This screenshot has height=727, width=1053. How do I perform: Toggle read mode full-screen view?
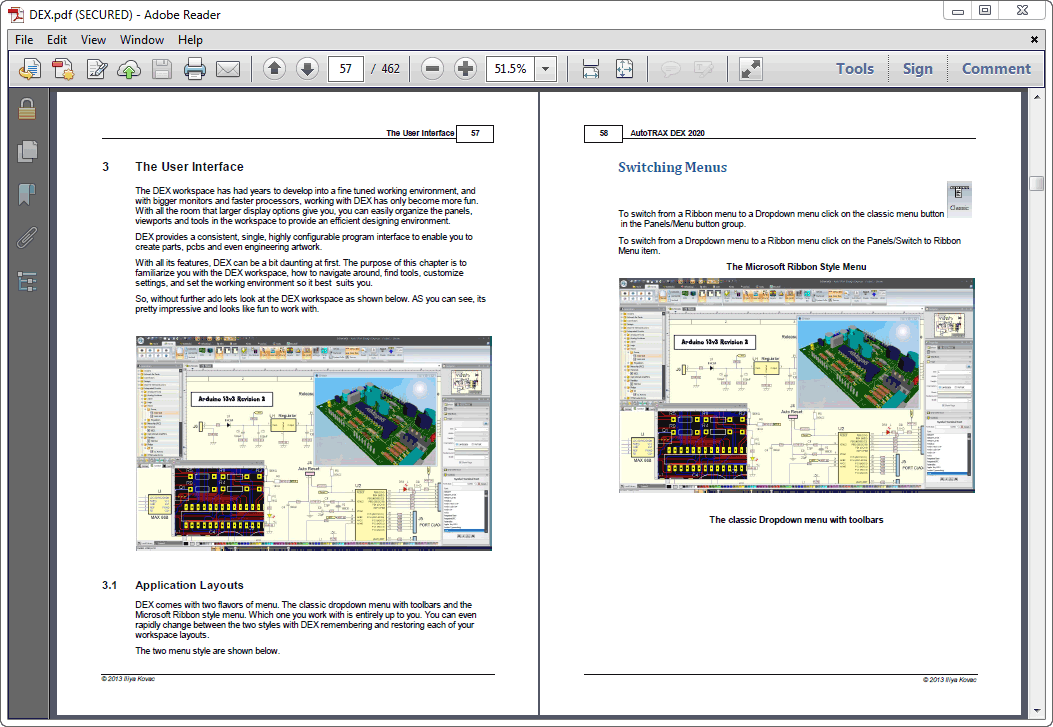750,69
